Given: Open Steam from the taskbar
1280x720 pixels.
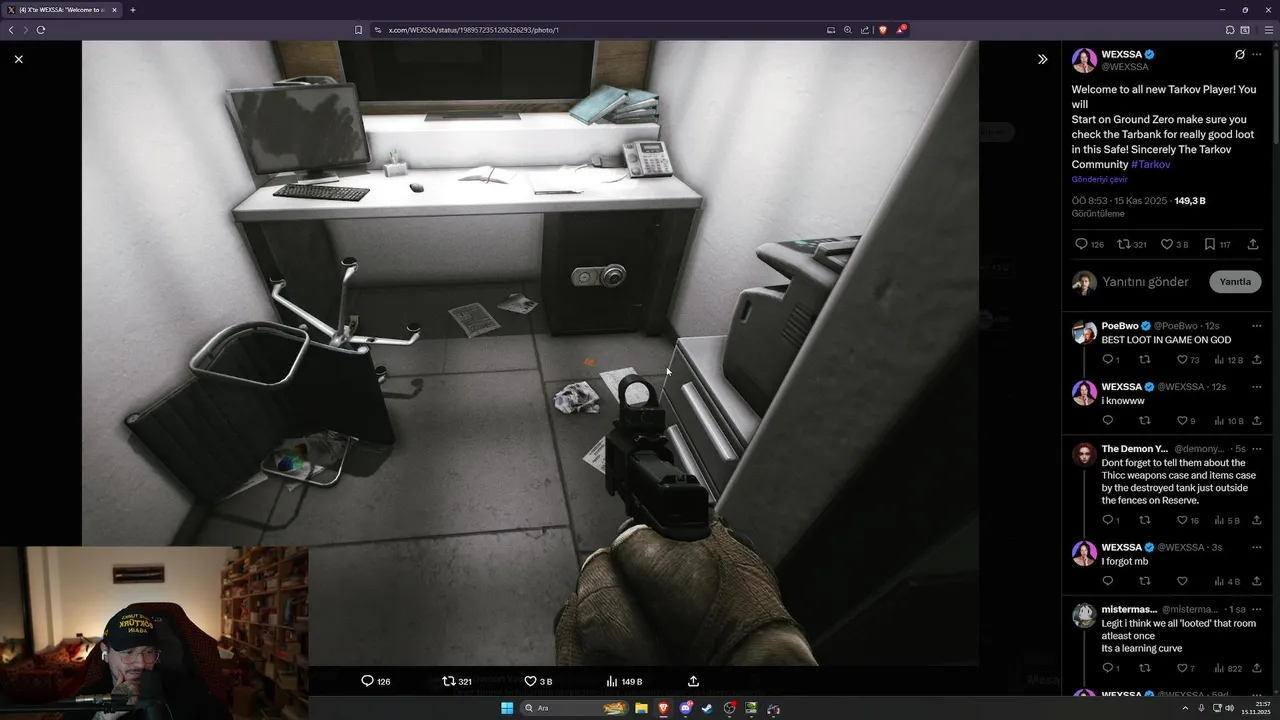Looking at the screenshot, I should tap(707, 709).
